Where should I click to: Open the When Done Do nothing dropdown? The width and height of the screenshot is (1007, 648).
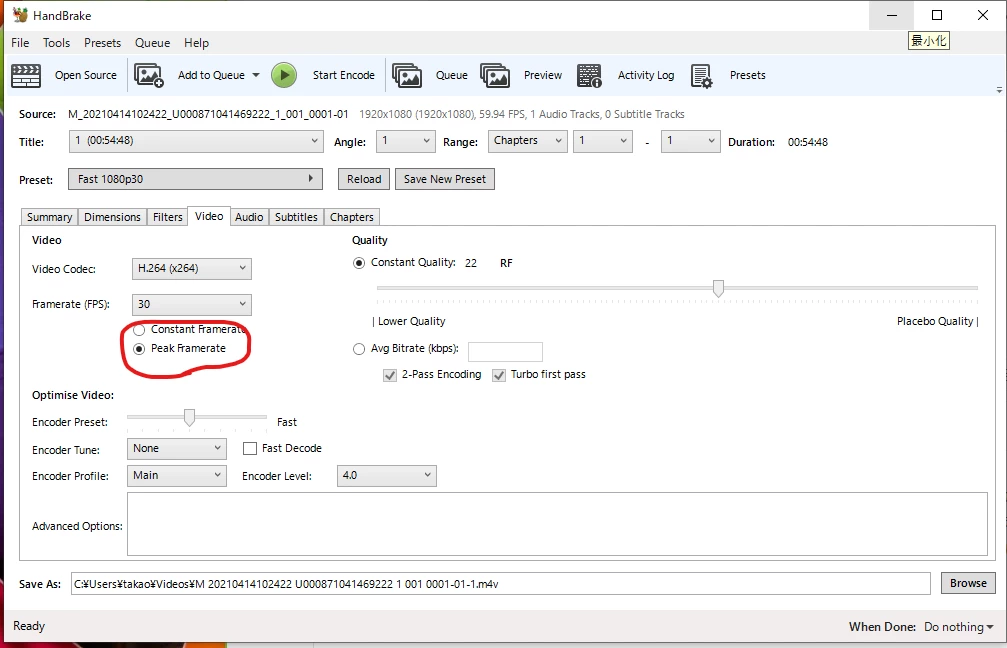click(958, 627)
